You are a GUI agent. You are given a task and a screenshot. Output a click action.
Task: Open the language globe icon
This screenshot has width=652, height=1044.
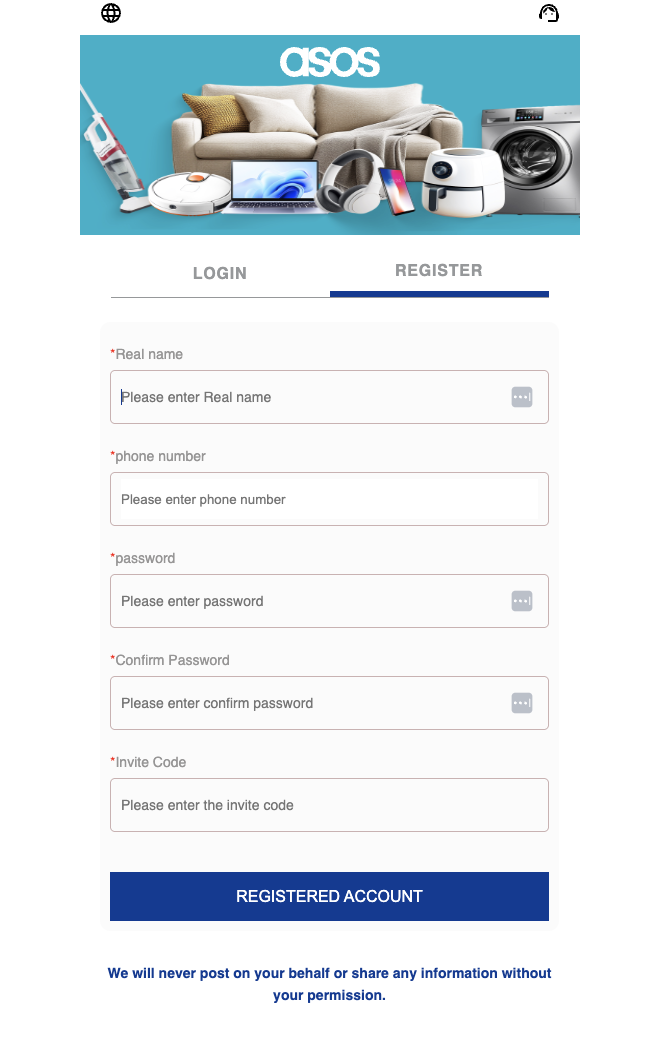(111, 13)
